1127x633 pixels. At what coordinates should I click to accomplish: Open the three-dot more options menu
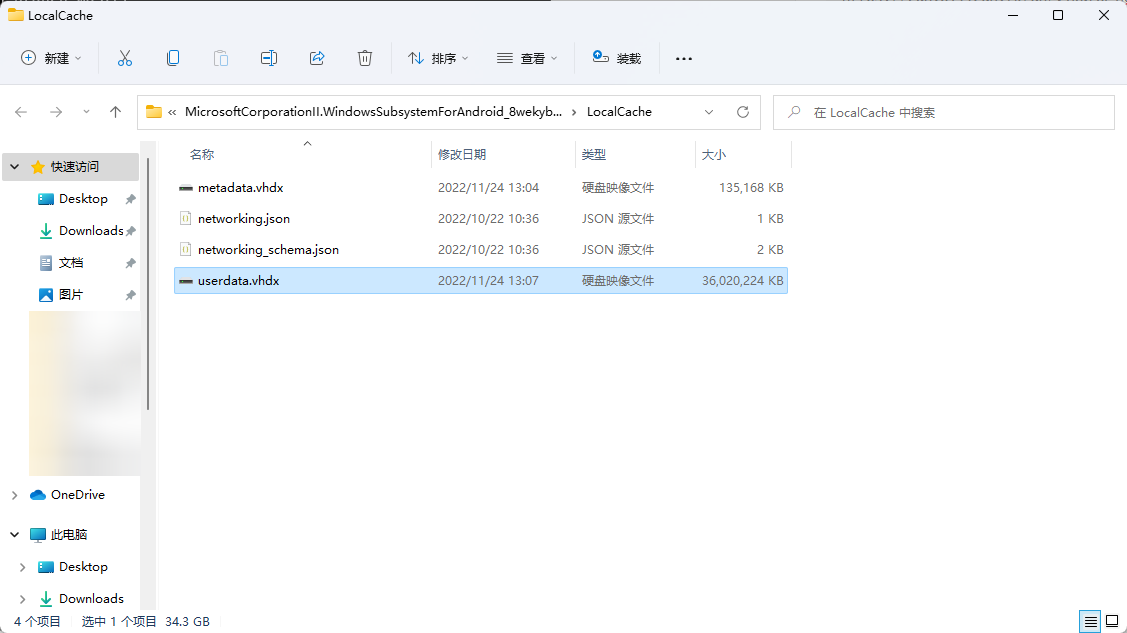684,58
